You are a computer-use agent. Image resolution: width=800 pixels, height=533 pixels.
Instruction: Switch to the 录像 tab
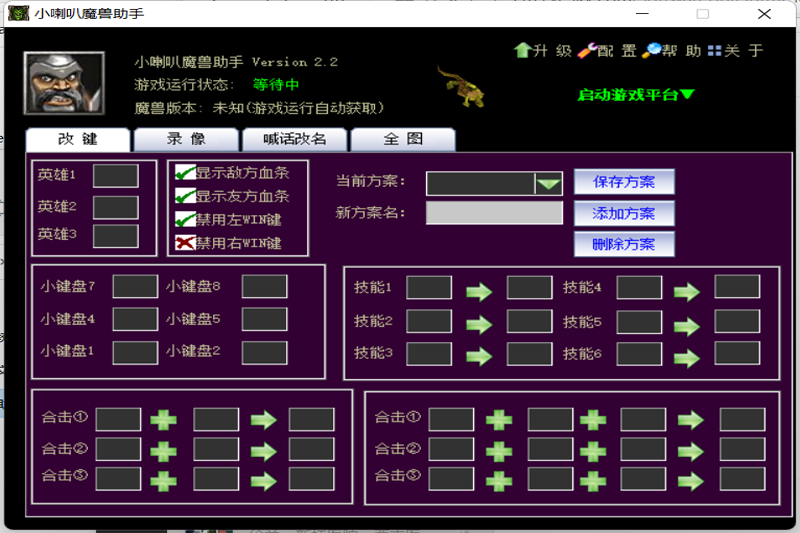pyautogui.click(x=185, y=140)
